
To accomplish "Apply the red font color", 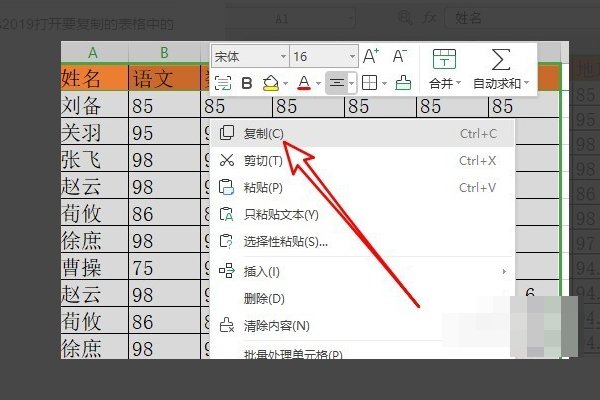I will point(304,83).
